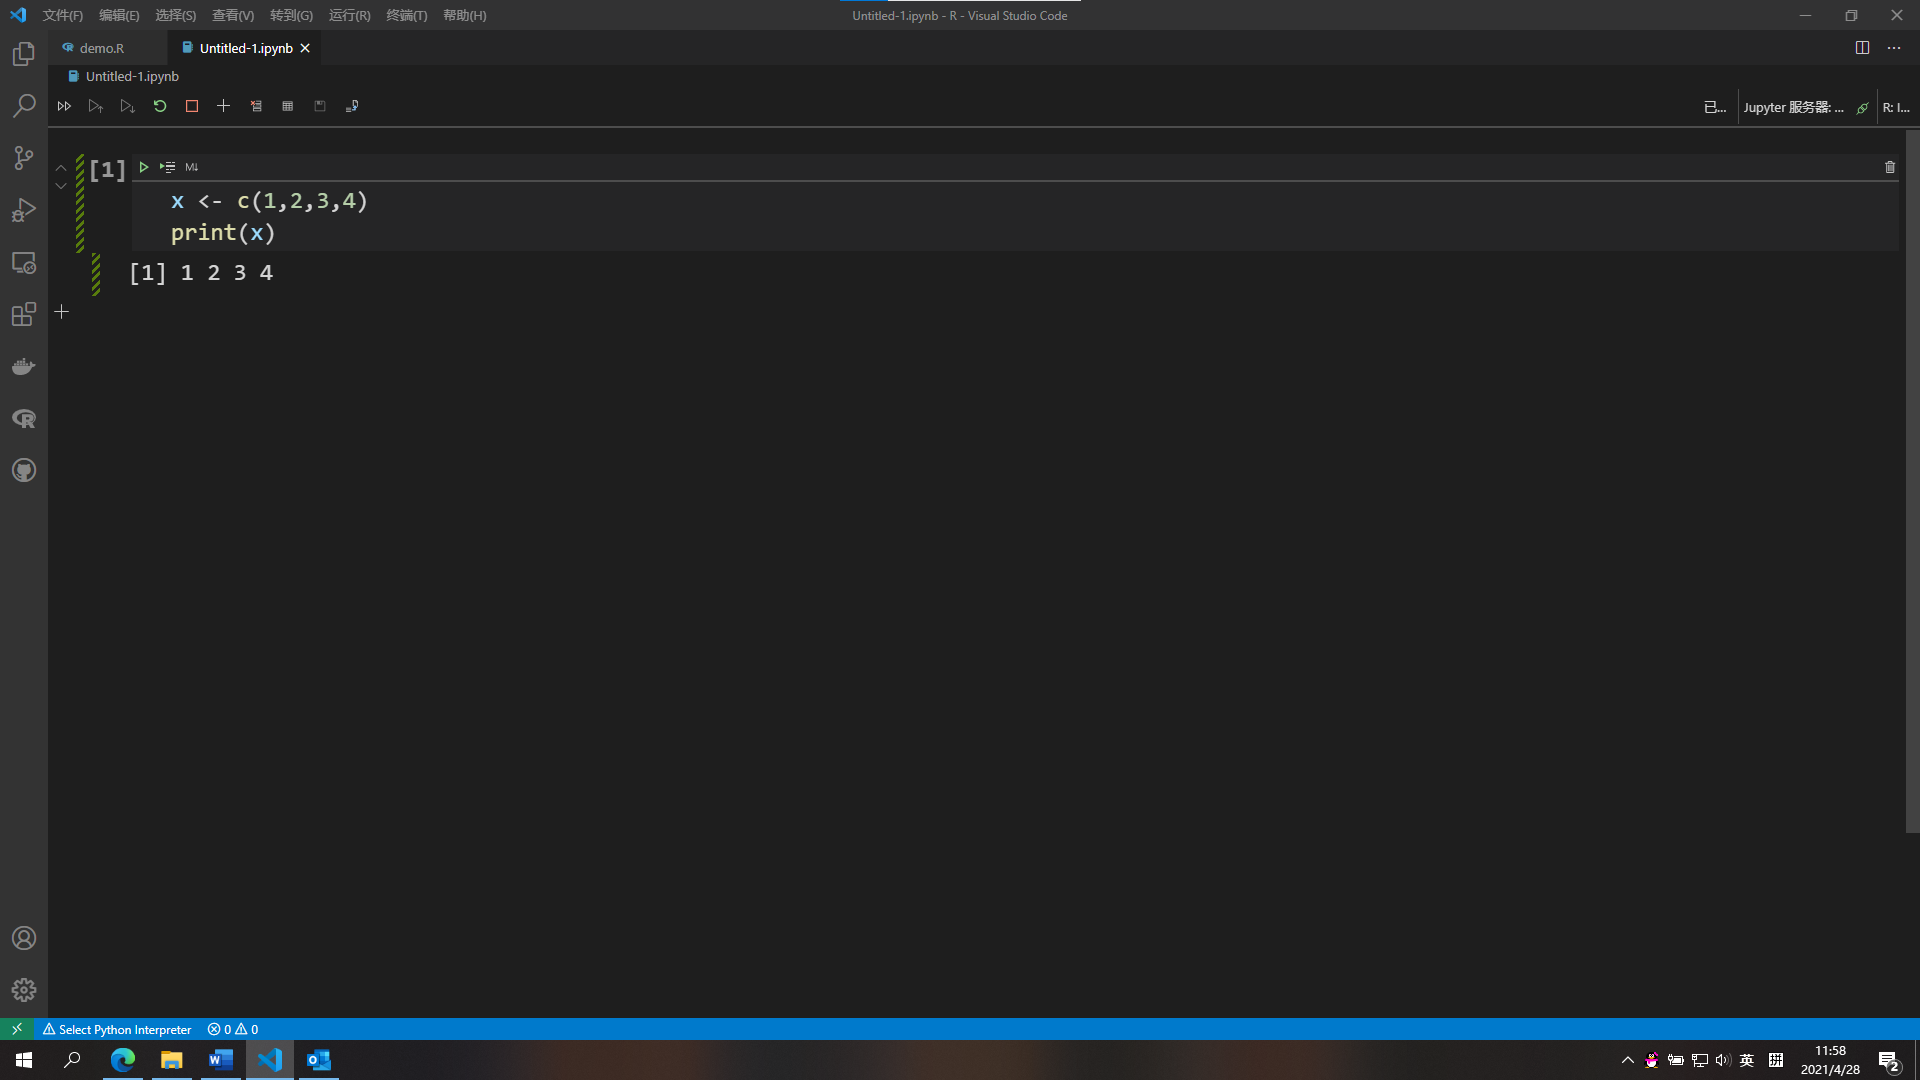Open Outlook from the taskbar
The image size is (1920, 1080).
[x=318, y=1060]
